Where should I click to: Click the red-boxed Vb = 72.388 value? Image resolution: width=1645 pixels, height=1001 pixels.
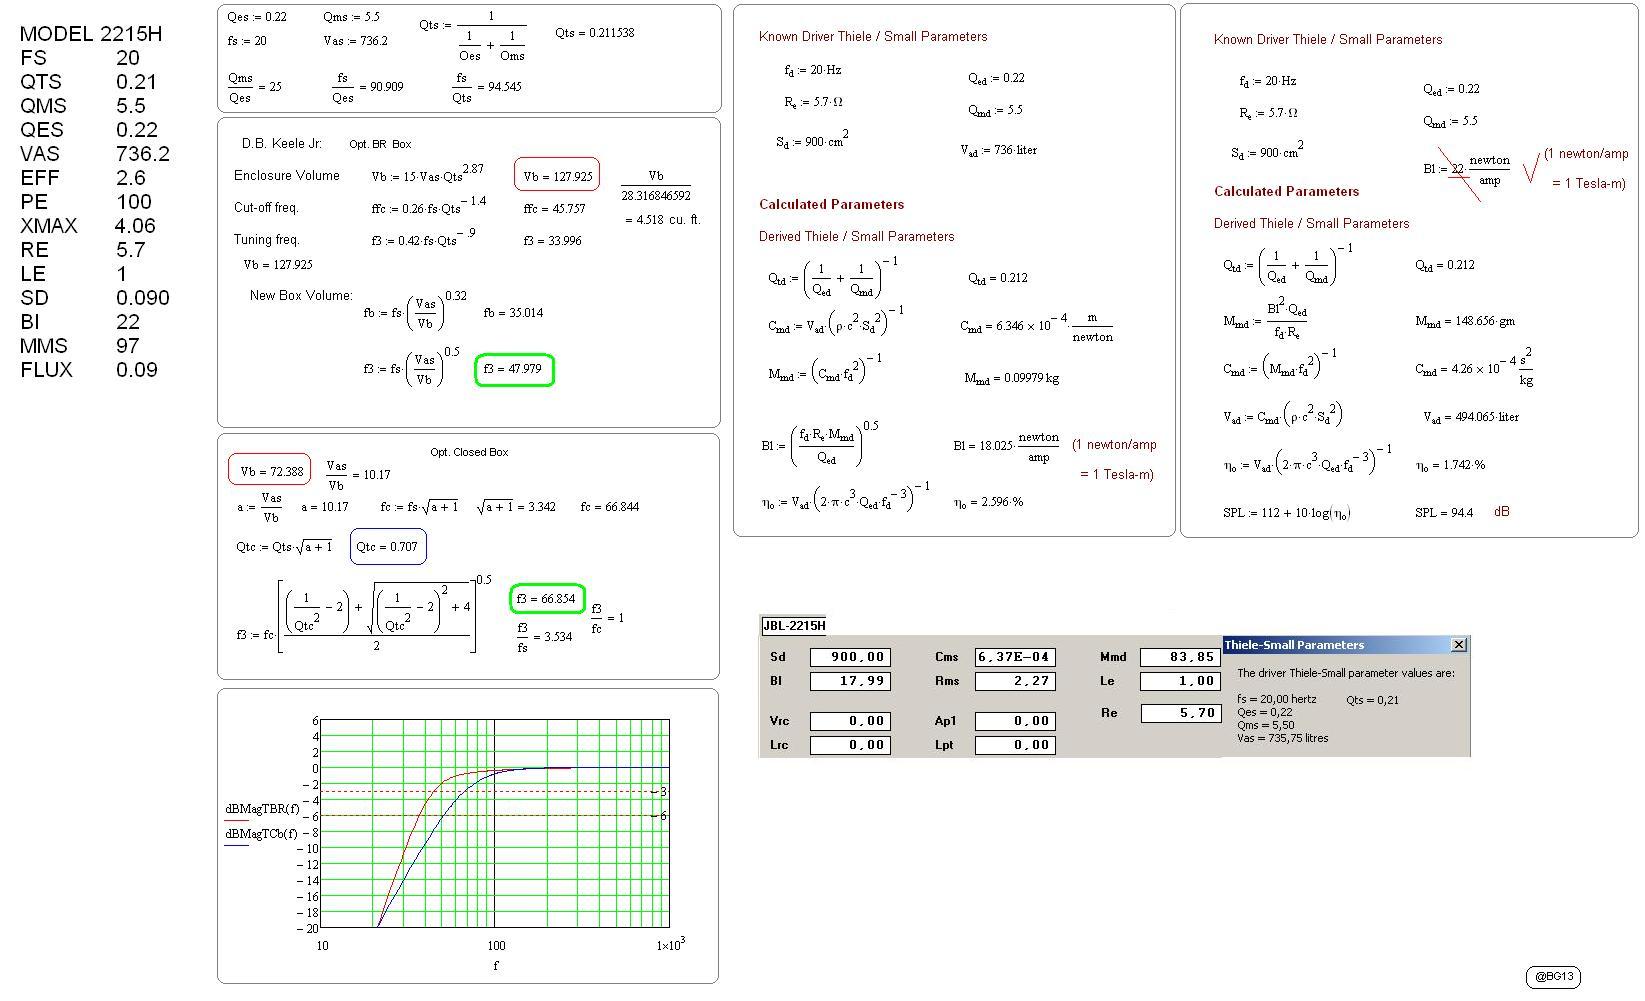pyautogui.click(x=270, y=471)
